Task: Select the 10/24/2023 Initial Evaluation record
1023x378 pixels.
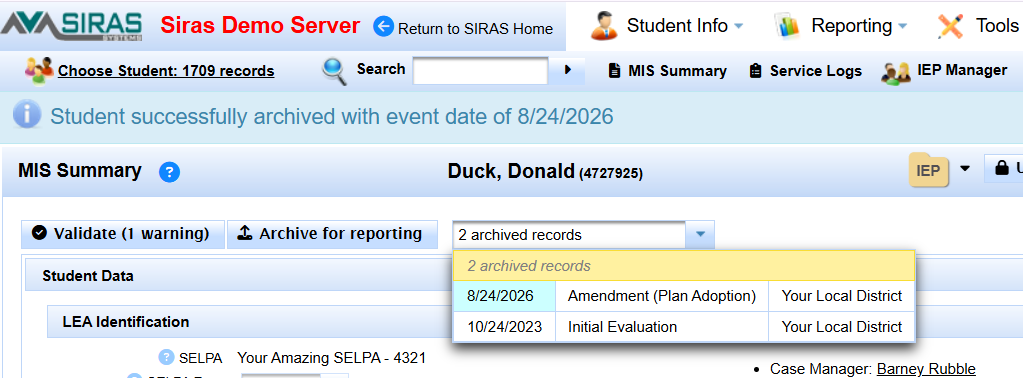Action: 684,326
